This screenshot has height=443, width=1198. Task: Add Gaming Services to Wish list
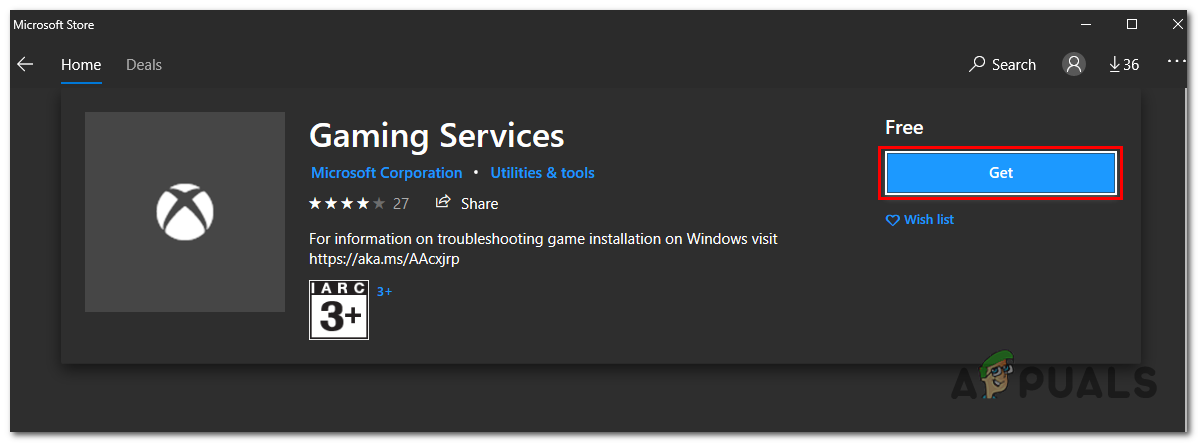(920, 219)
